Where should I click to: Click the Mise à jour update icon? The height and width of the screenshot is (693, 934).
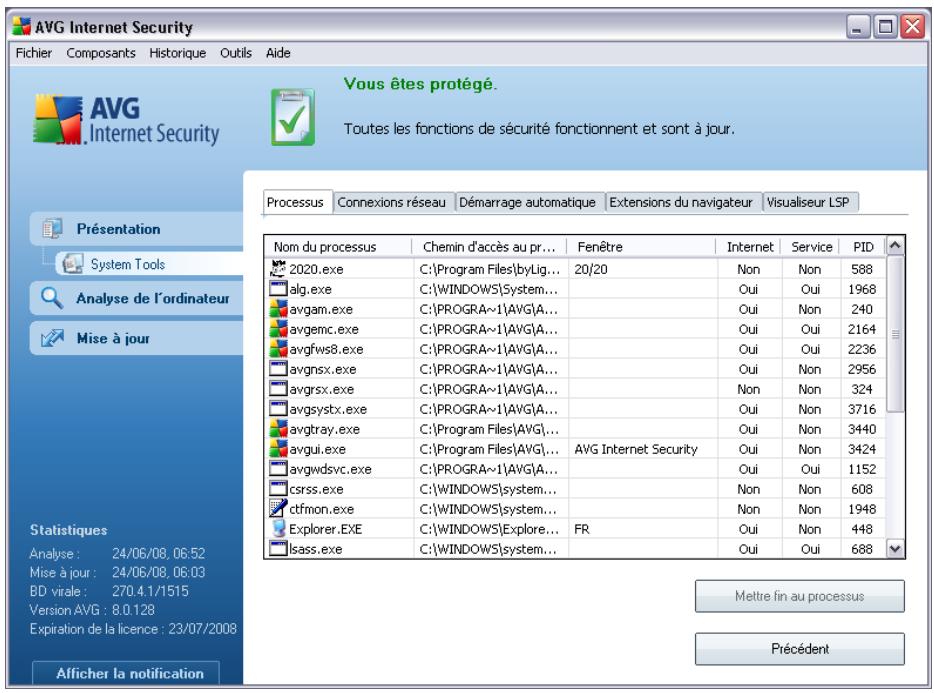coord(52,338)
